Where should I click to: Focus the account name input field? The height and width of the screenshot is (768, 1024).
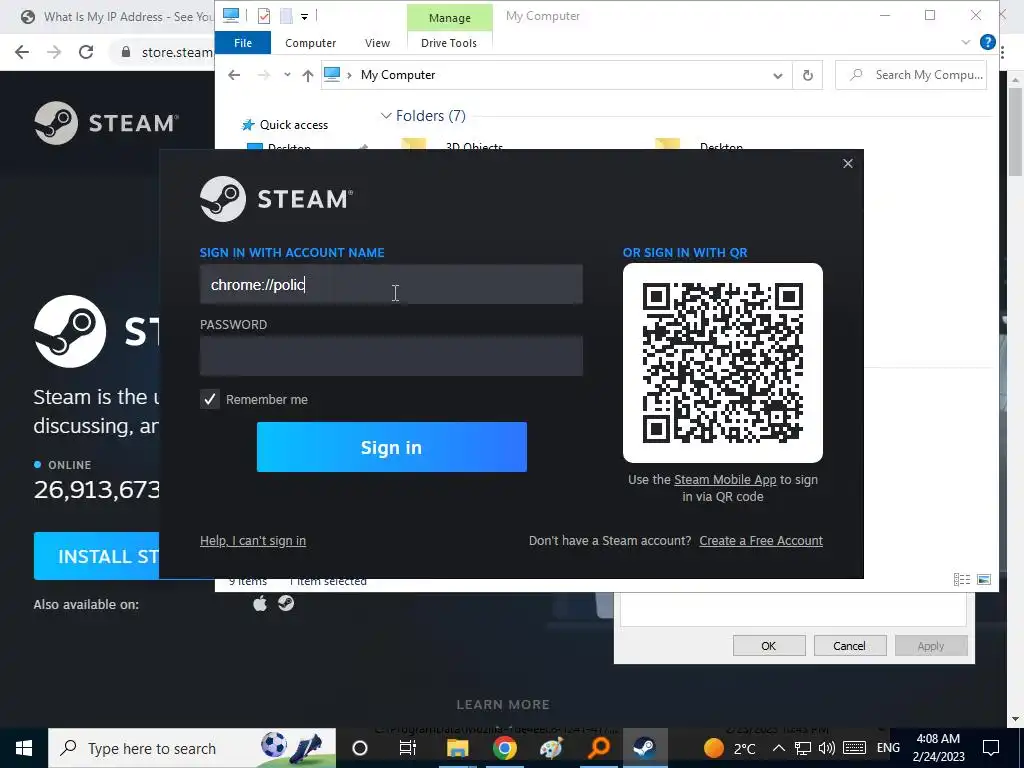click(391, 284)
